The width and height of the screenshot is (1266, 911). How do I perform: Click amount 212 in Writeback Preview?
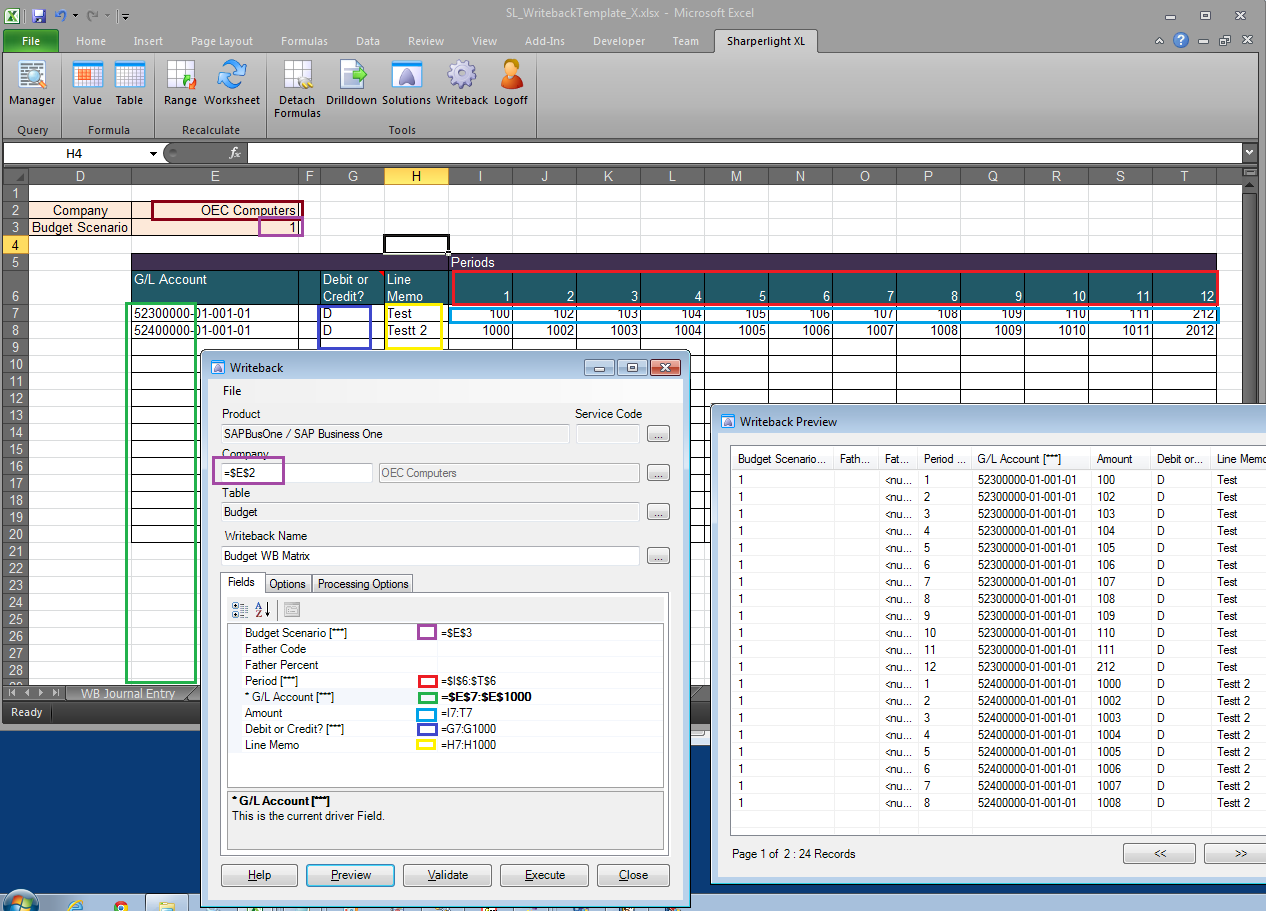1107,667
